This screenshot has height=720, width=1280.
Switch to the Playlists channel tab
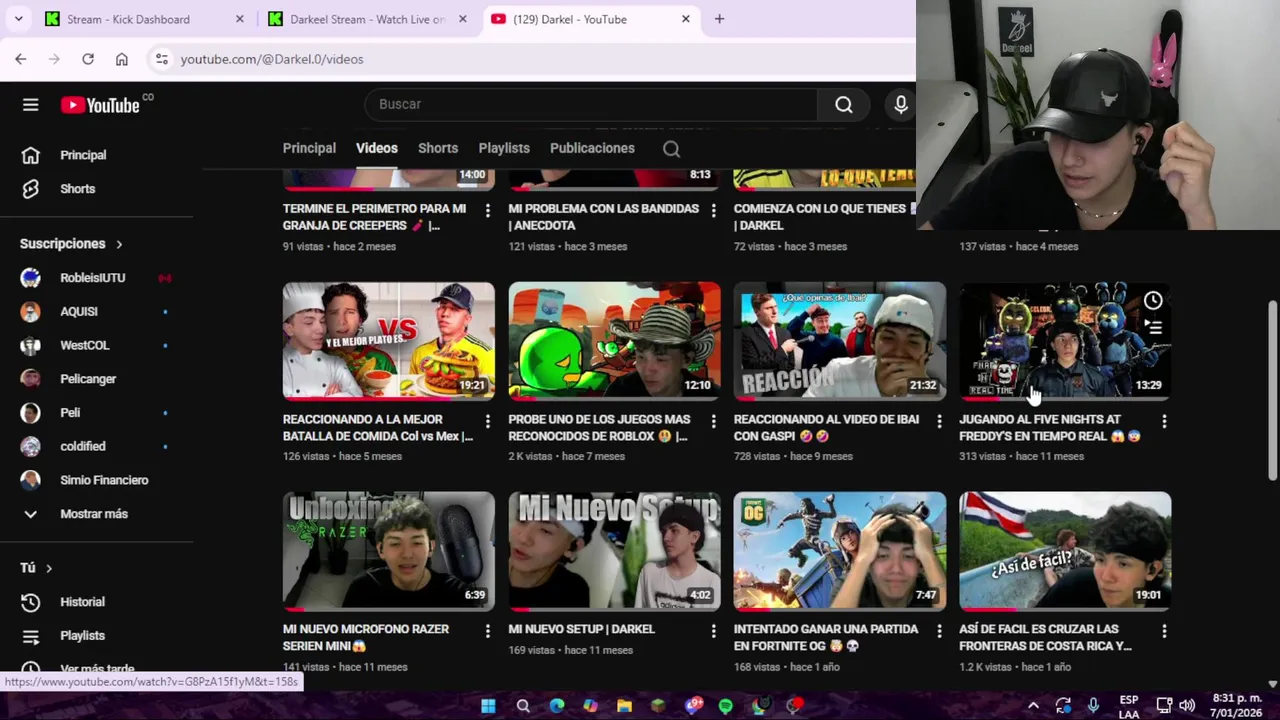[504, 148]
